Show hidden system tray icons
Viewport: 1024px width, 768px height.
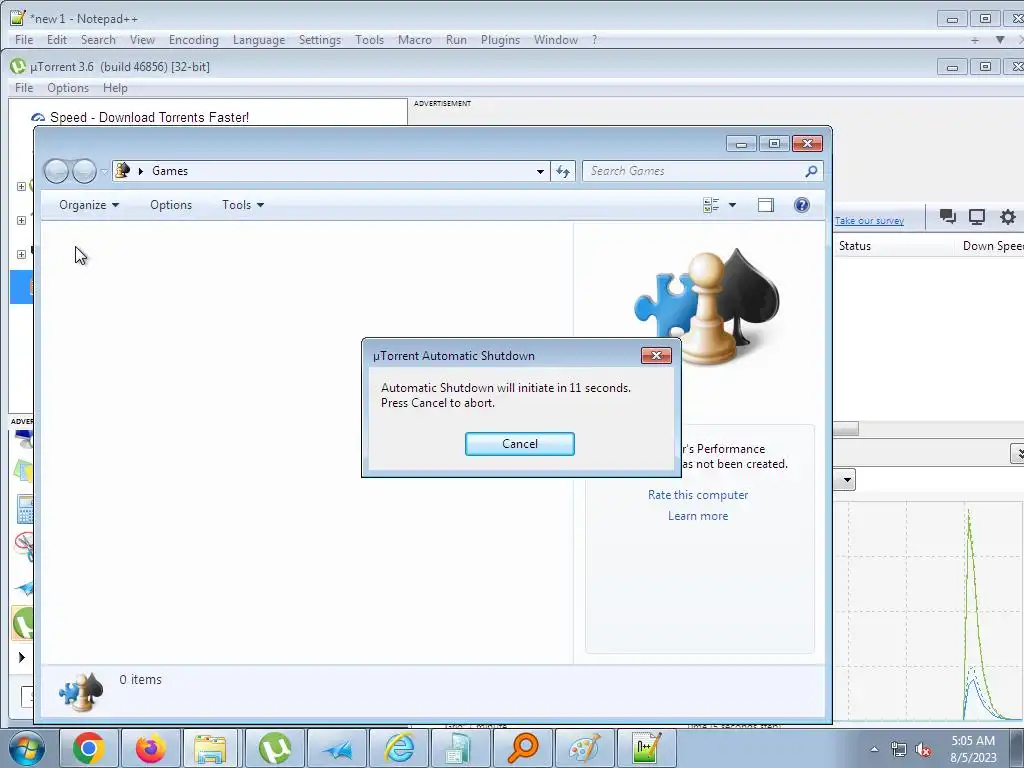(874, 749)
